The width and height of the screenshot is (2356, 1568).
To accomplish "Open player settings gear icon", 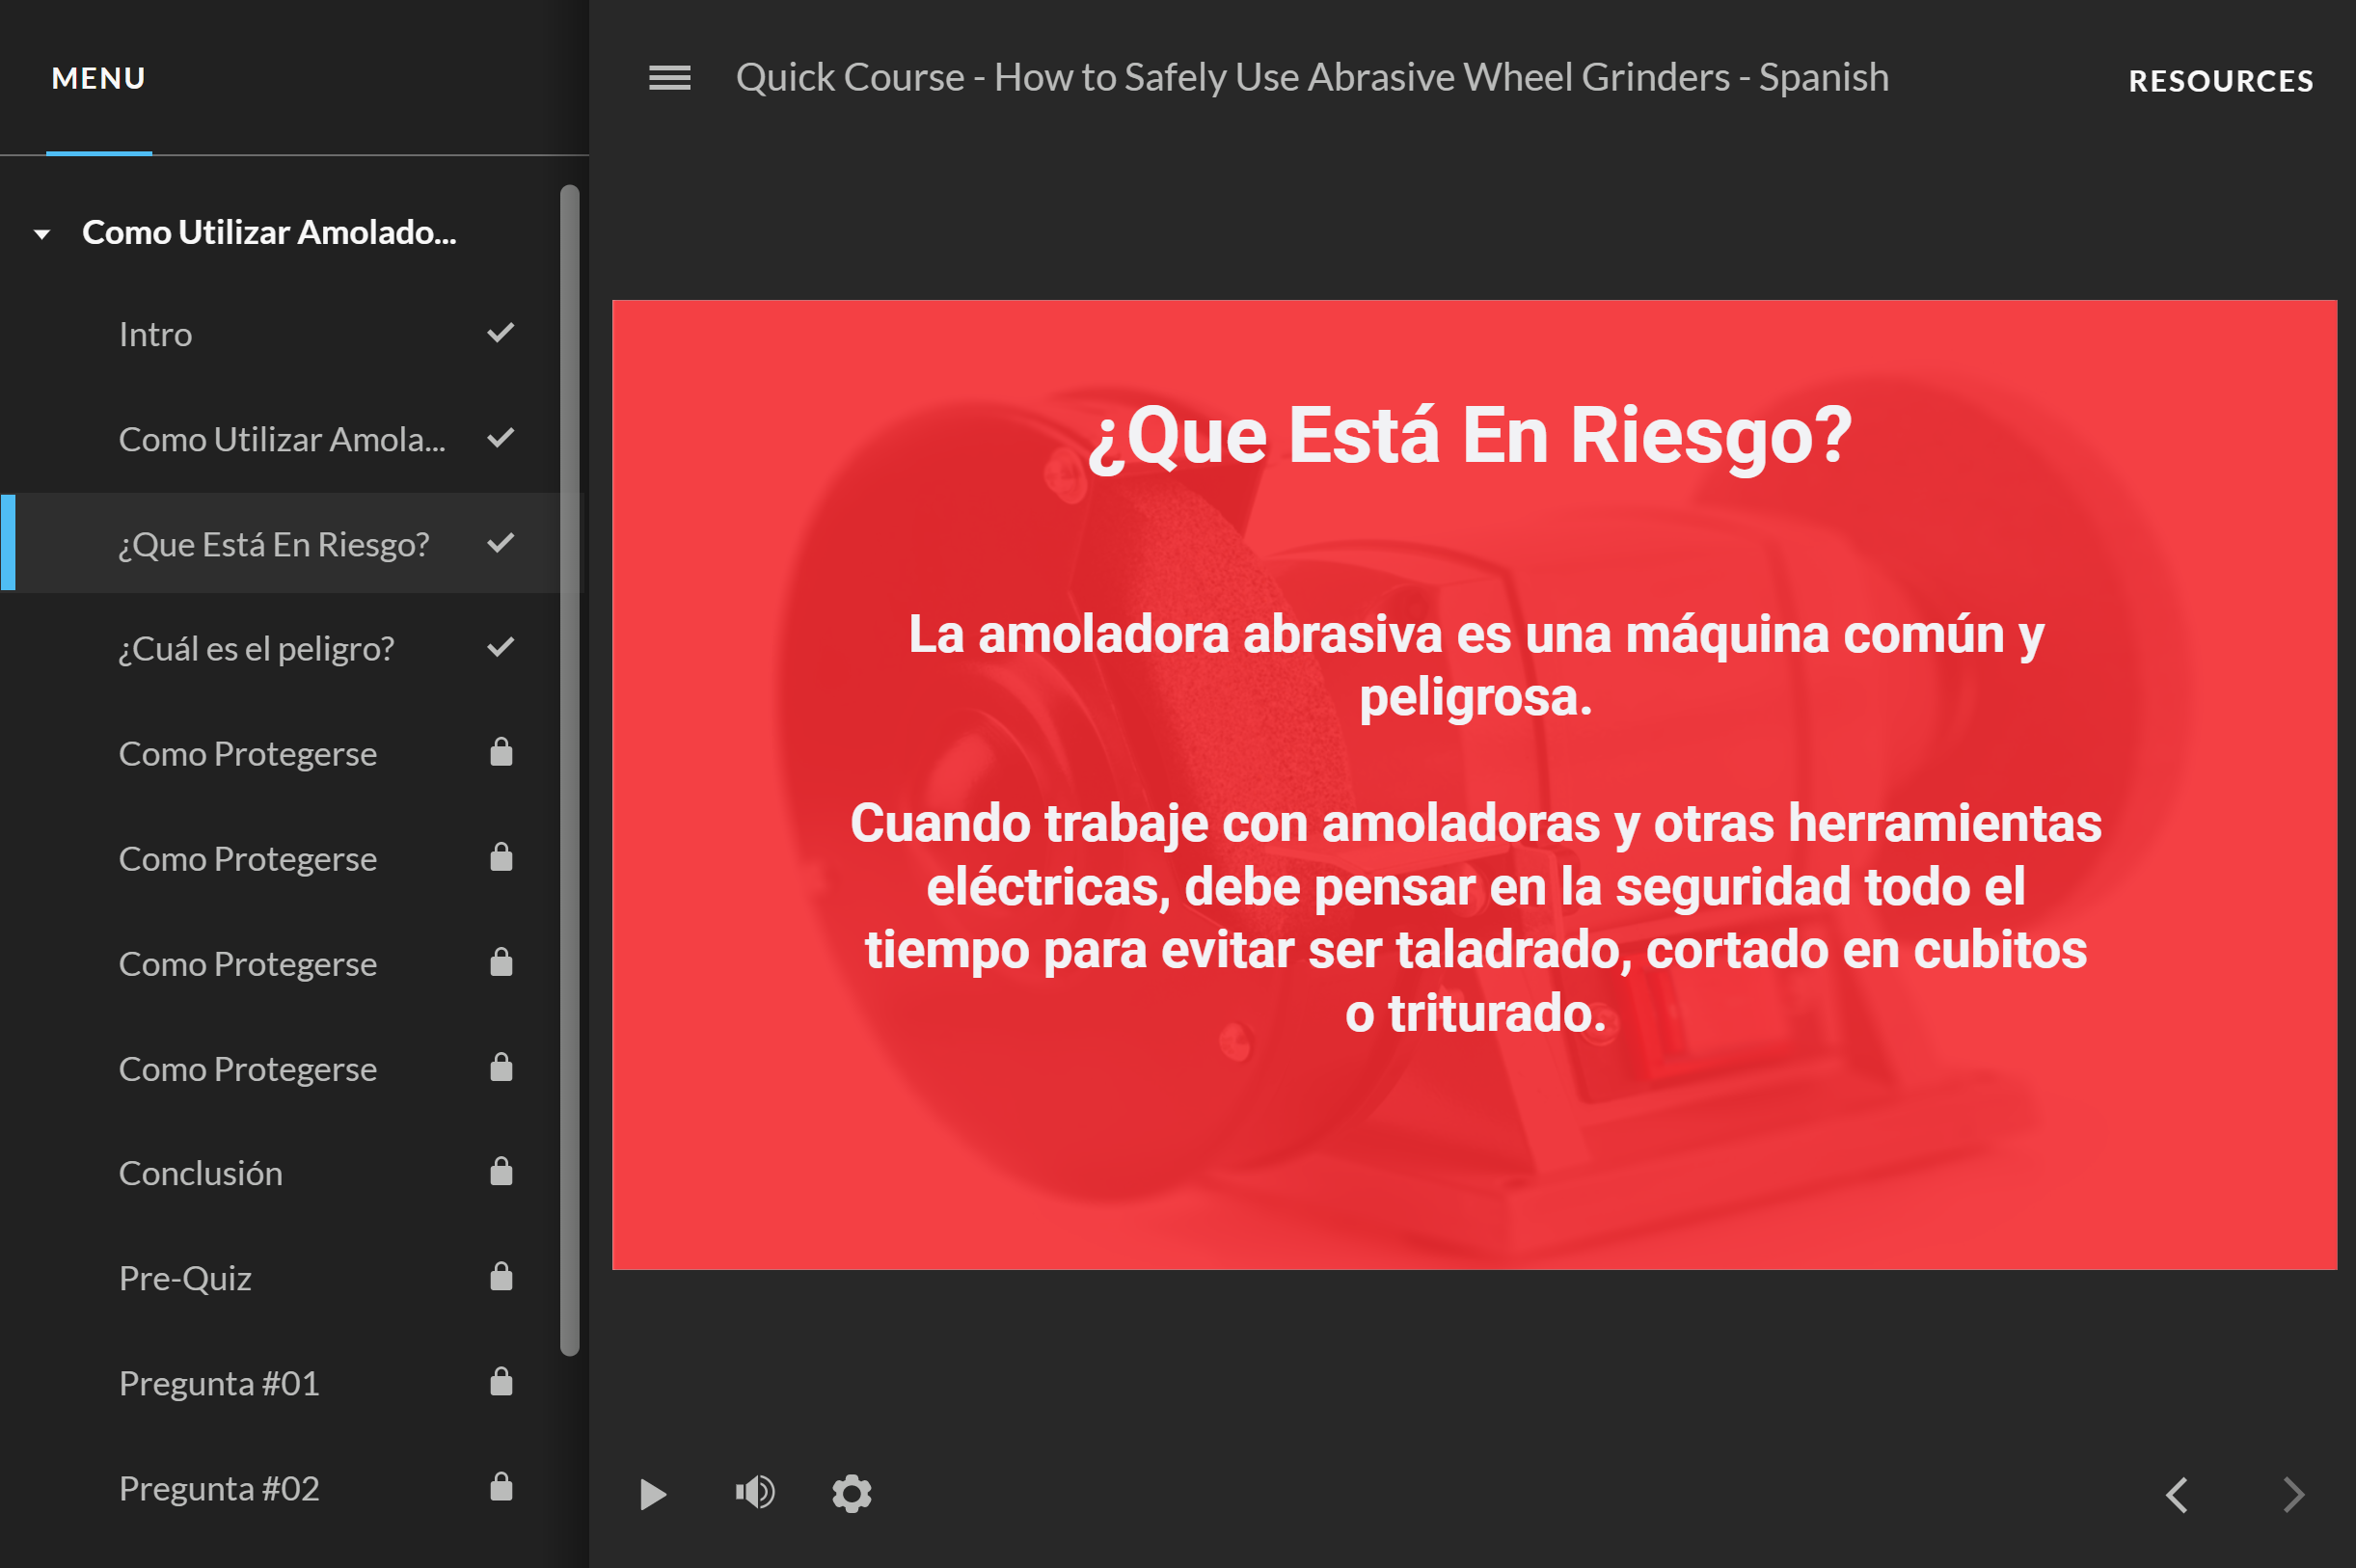I will pos(852,1494).
